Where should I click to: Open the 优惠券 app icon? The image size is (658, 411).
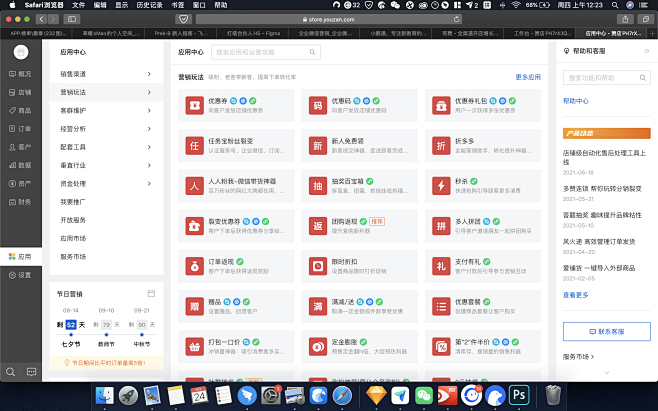pyautogui.click(x=194, y=105)
